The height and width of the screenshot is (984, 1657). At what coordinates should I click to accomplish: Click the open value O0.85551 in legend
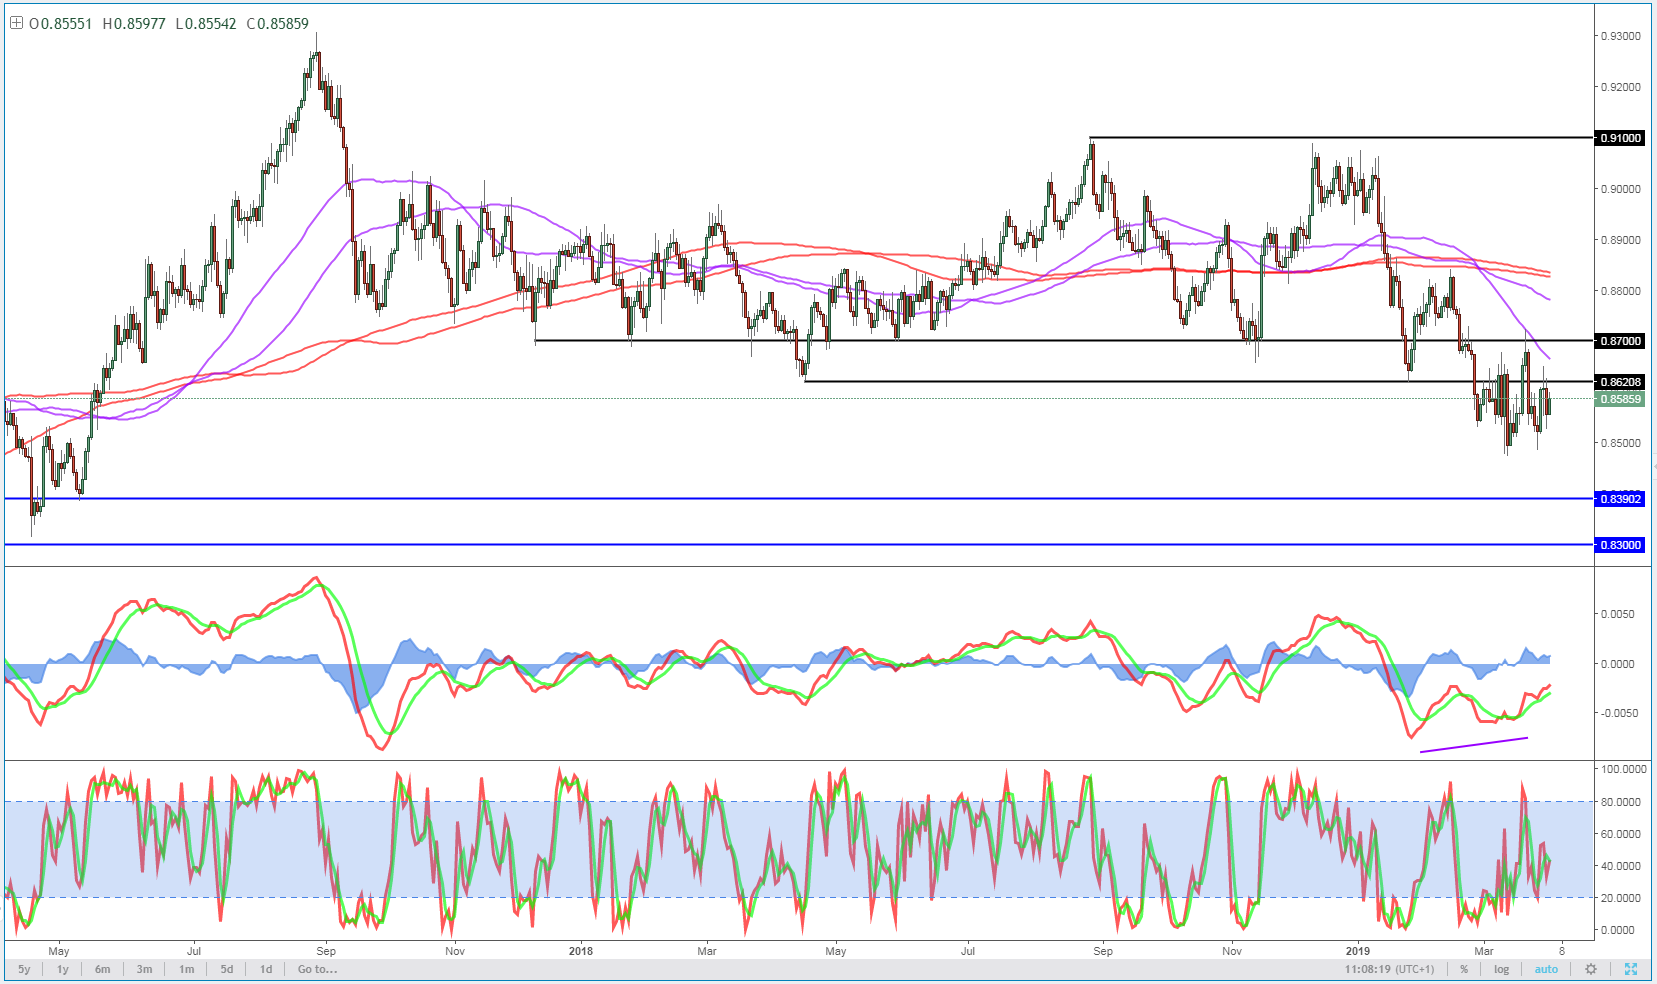(61, 23)
